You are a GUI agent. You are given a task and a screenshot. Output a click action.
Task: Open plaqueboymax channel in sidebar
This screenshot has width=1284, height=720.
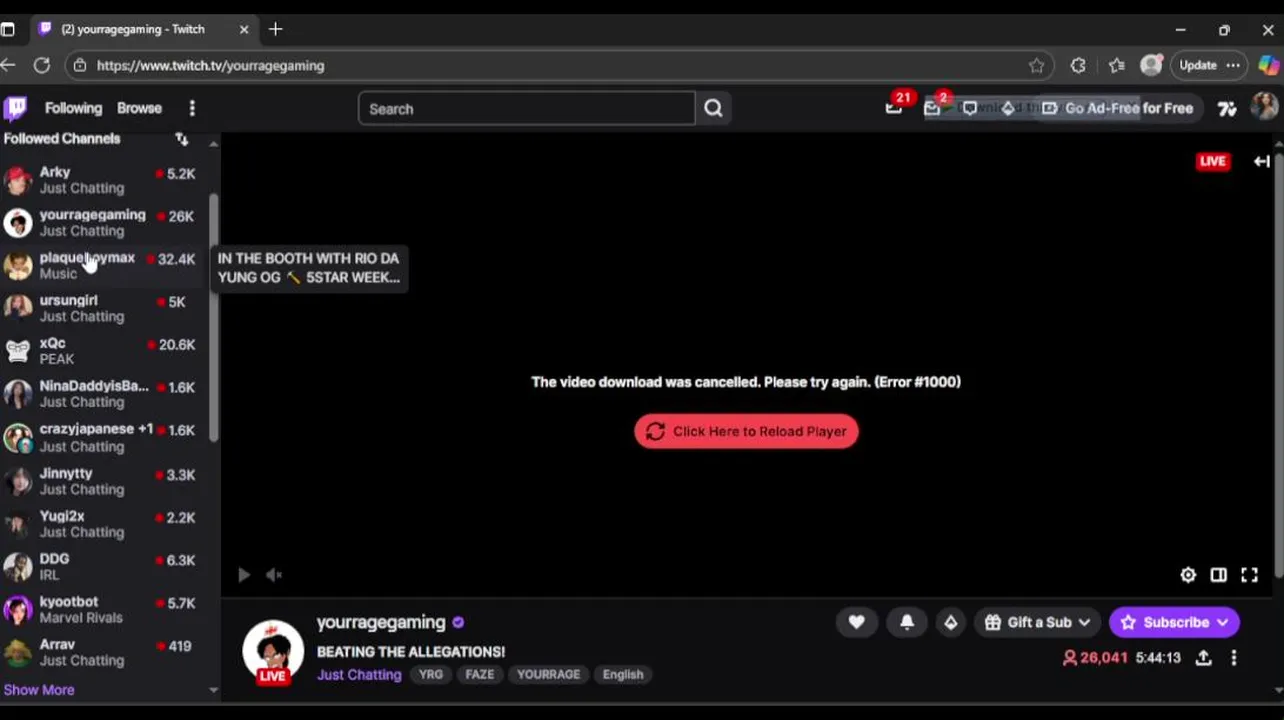(x=104, y=265)
